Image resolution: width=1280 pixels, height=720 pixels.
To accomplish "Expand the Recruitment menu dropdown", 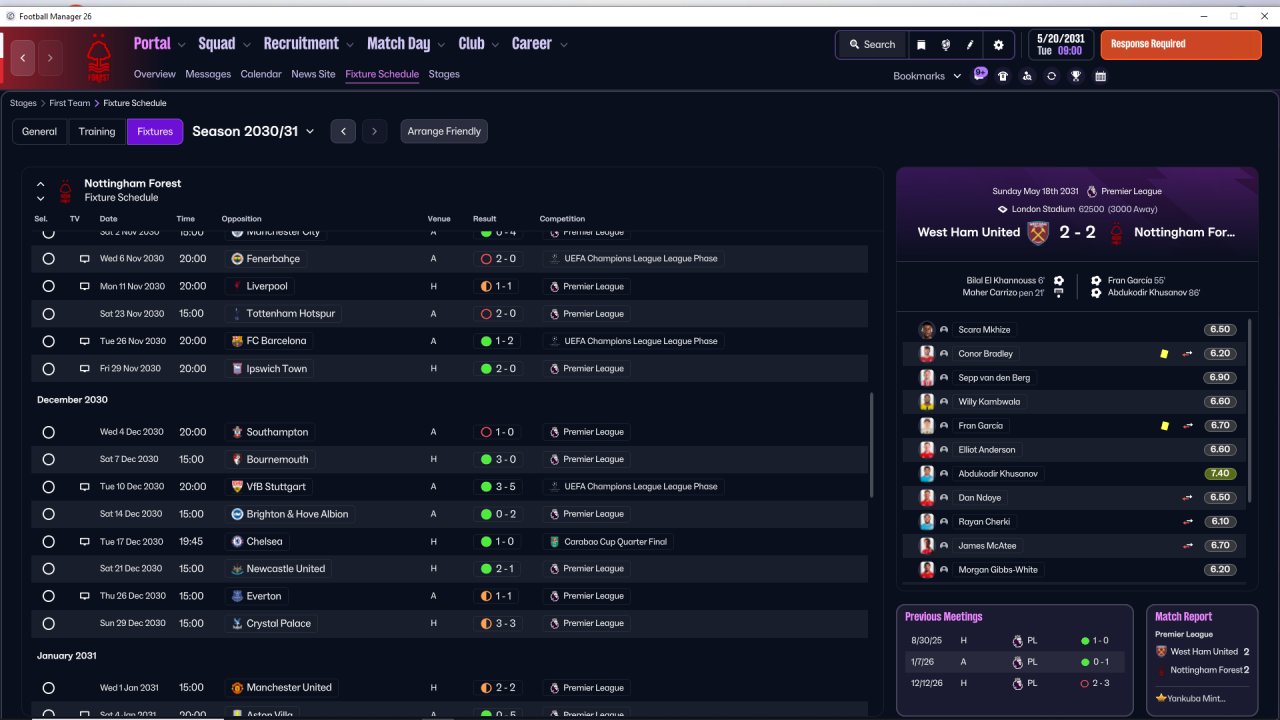I will [350, 45].
